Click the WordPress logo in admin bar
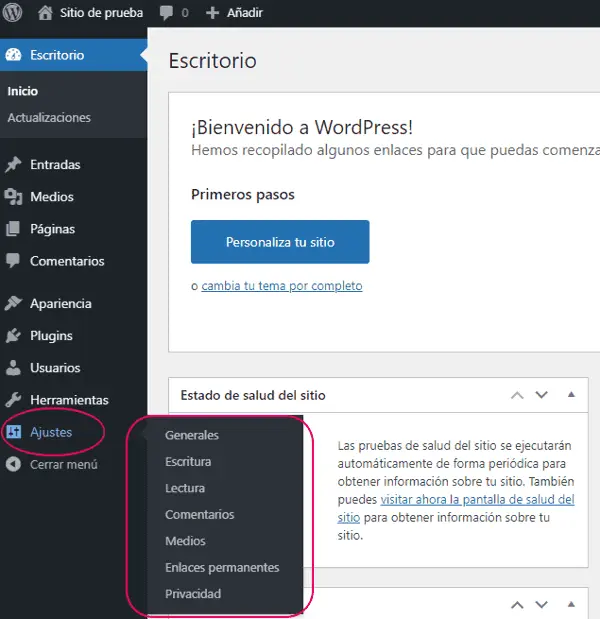The image size is (600, 619). [x=13, y=14]
